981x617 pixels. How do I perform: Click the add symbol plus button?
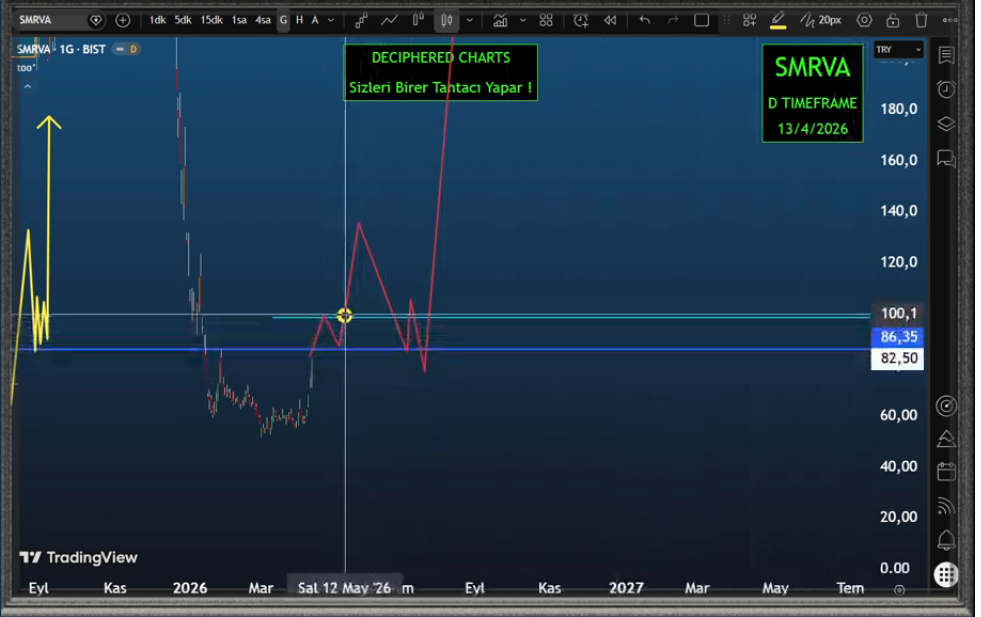coord(123,20)
